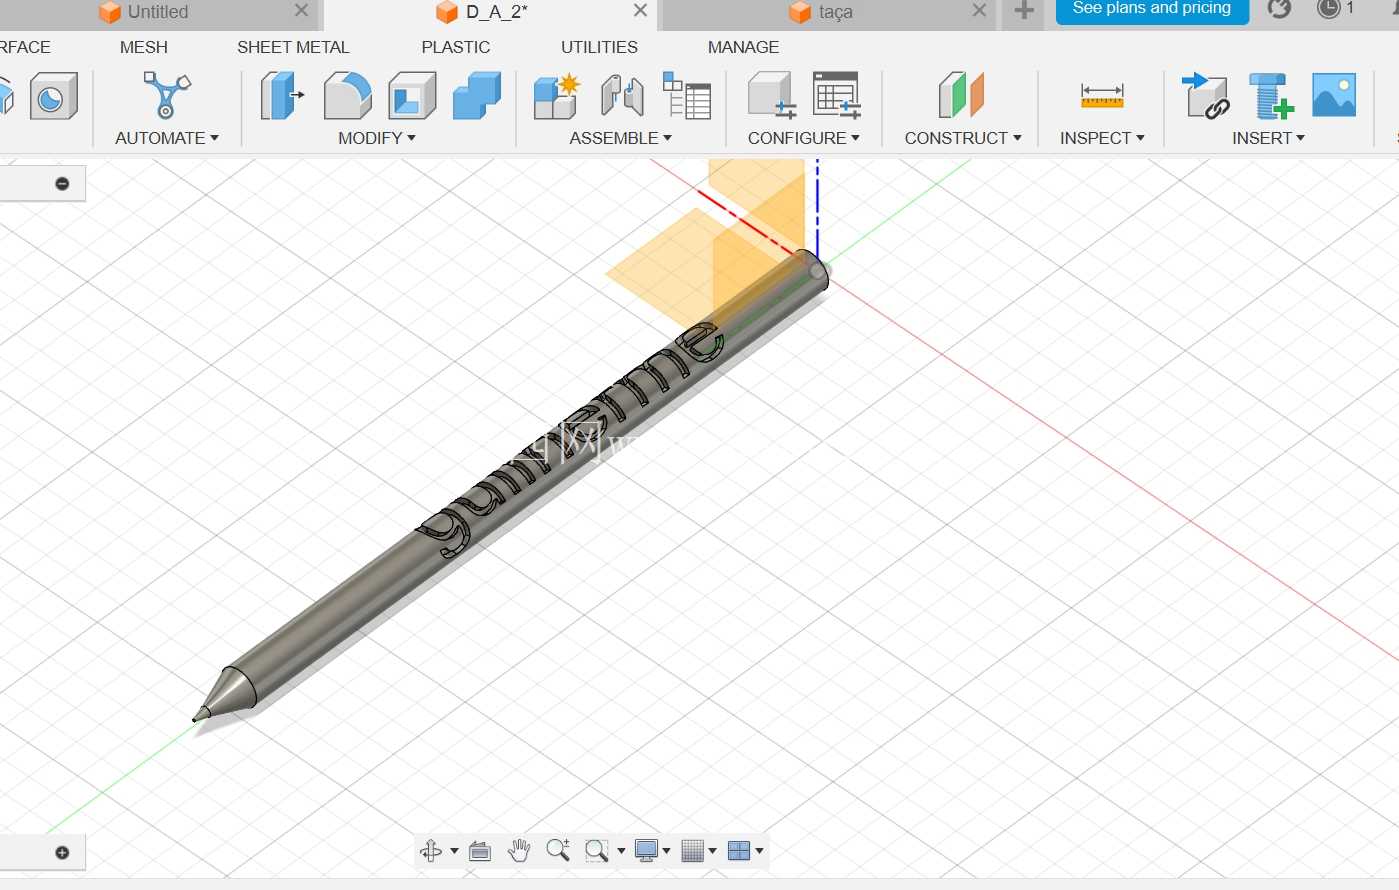Image resolution: width=1399 pixels, height=890 pixels.
Task: Expand the AUTOMATE dropdown menu
Action: coord(167,138)
